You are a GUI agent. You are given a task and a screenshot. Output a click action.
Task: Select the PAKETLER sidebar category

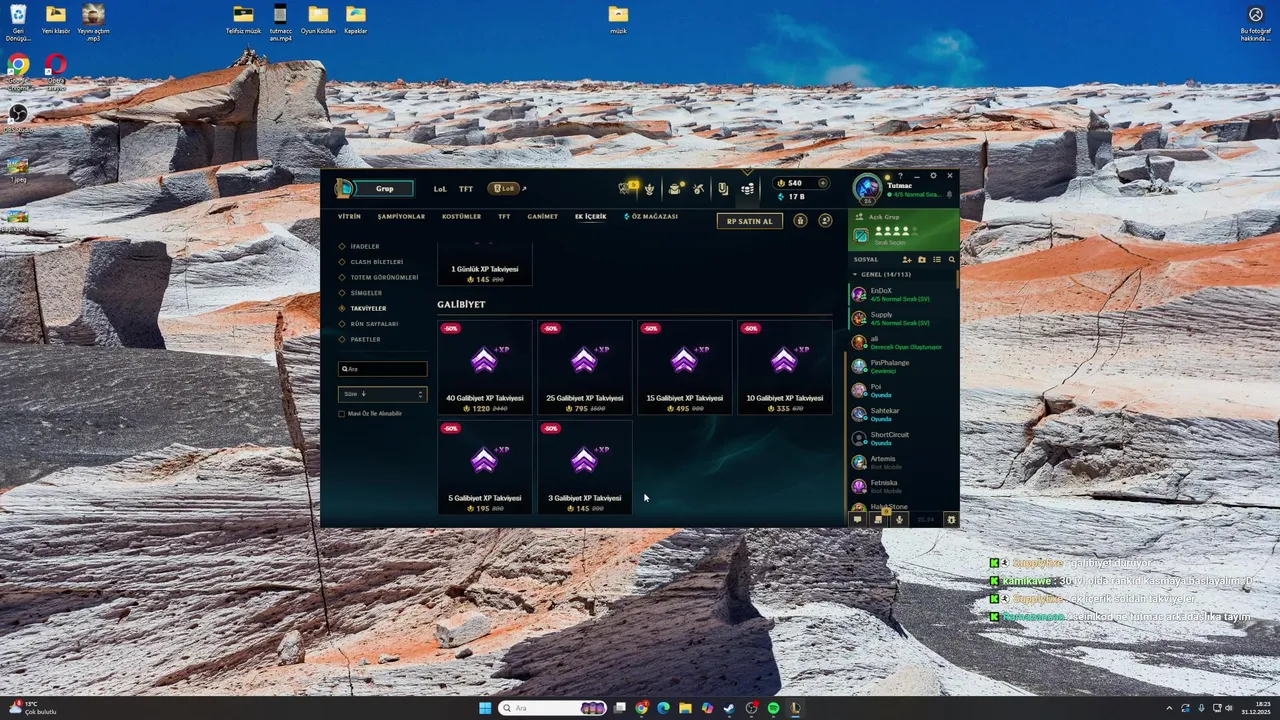click(365, 339)
